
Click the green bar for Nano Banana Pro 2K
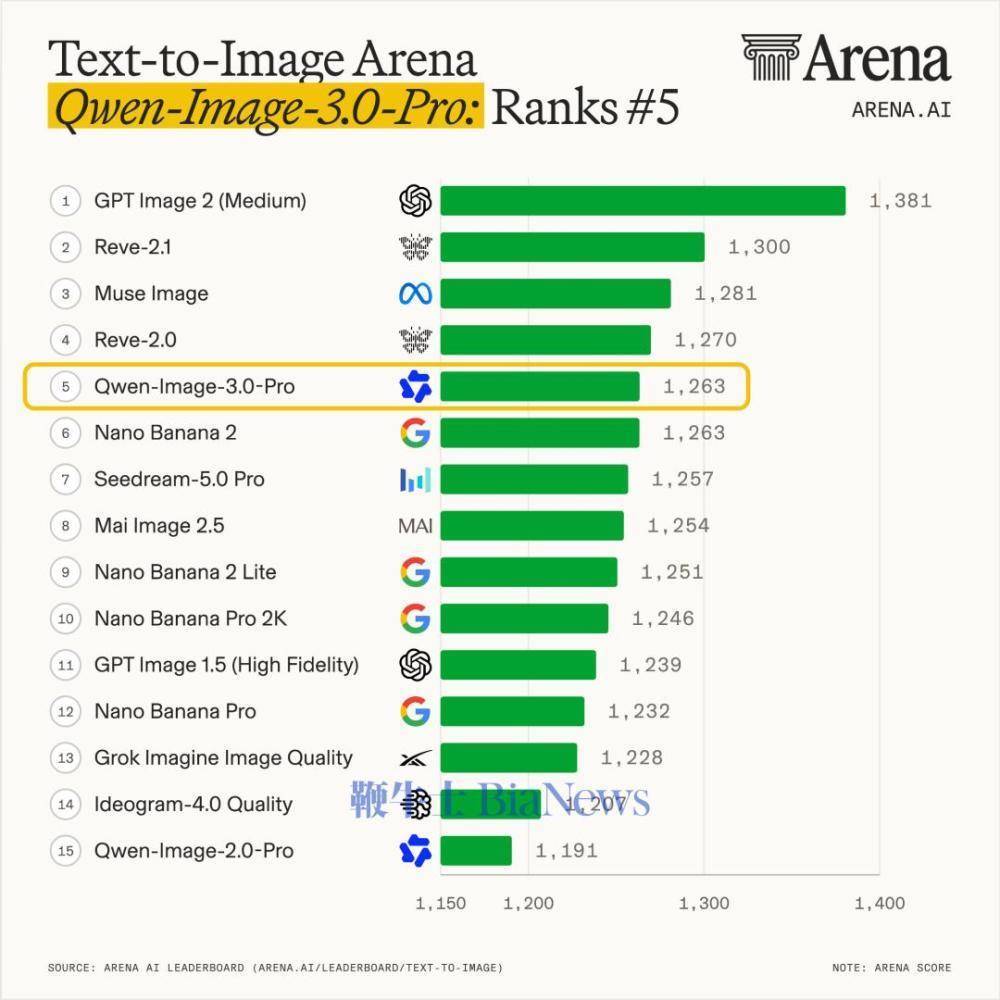[x=524, y=619]
